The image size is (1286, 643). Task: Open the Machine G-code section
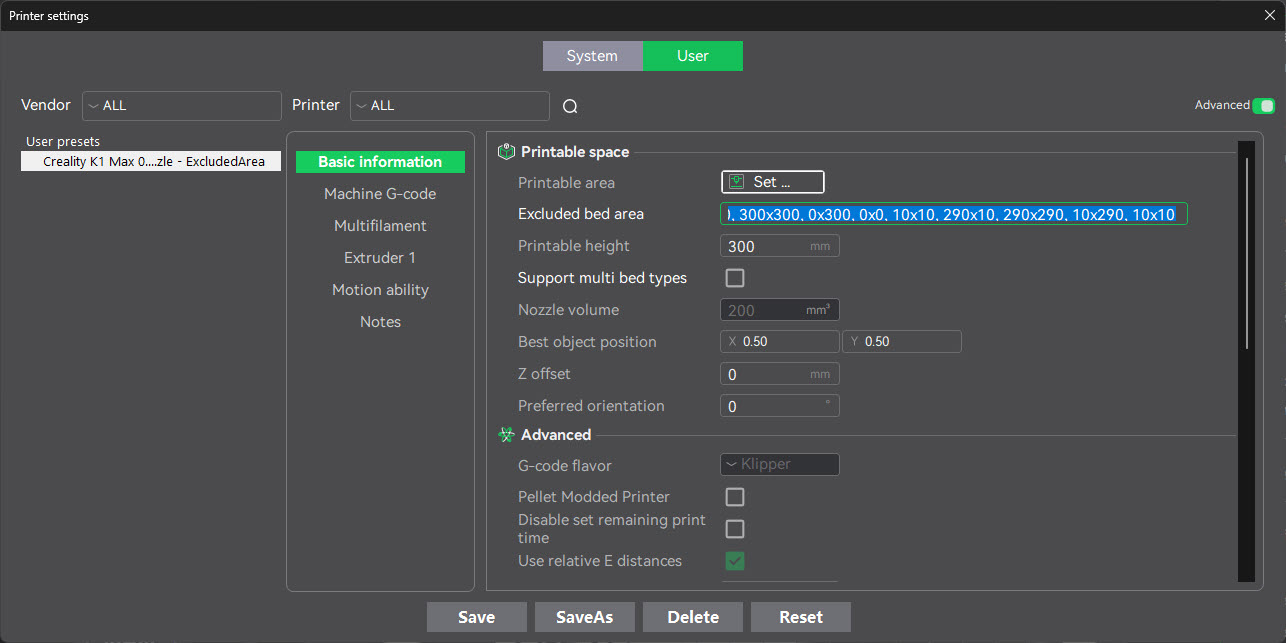pyautogui.click(x=380, y=194)
